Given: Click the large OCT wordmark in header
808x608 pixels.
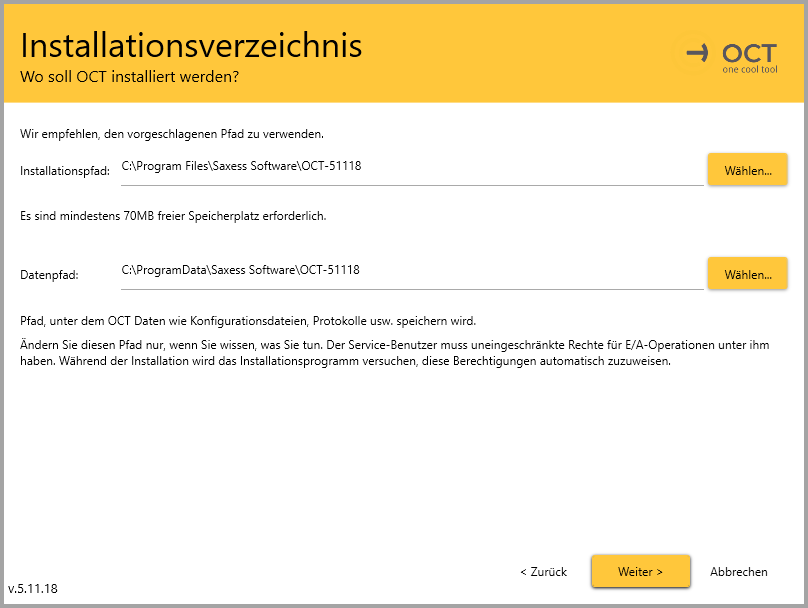Looking at the screenshot, I should (749, 52).
